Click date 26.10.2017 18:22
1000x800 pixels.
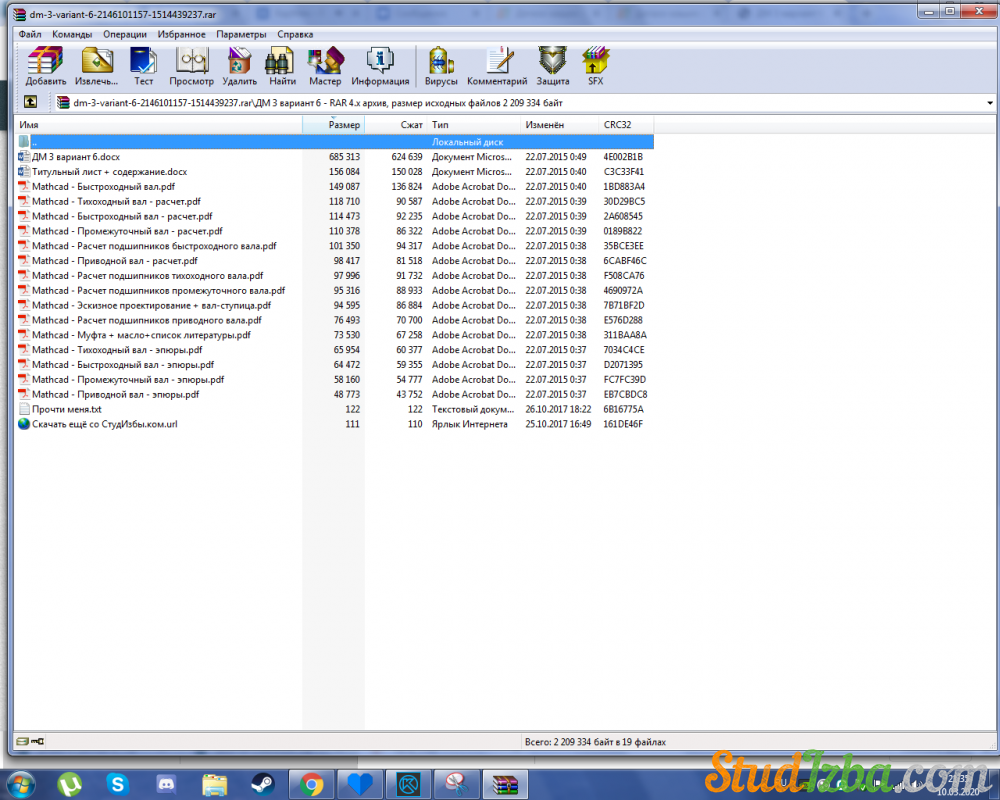coord(558,409)
